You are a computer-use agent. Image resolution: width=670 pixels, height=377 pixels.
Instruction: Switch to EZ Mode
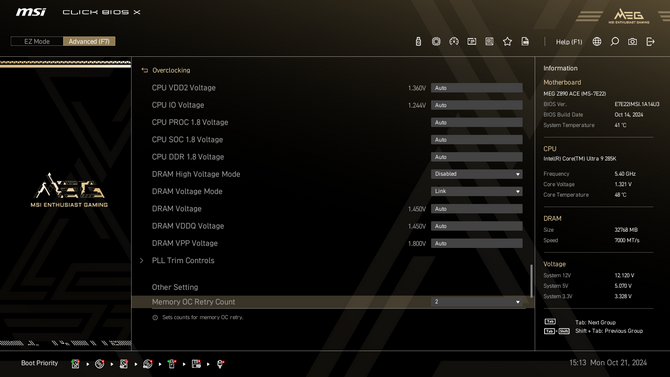point(37,41)
